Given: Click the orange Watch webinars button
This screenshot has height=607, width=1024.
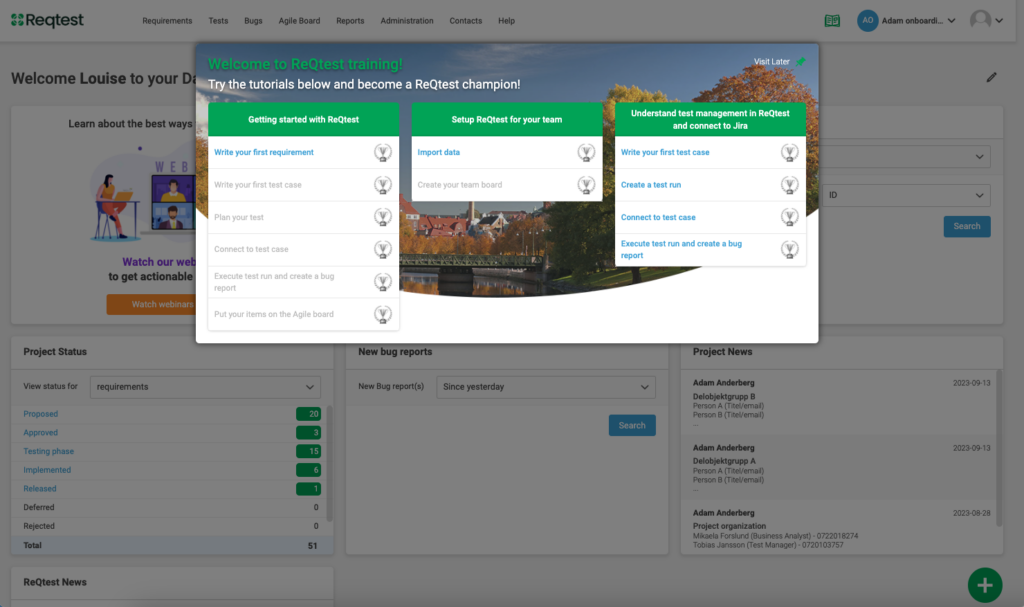Looking at the screenshot, I should tap(152, 304).
